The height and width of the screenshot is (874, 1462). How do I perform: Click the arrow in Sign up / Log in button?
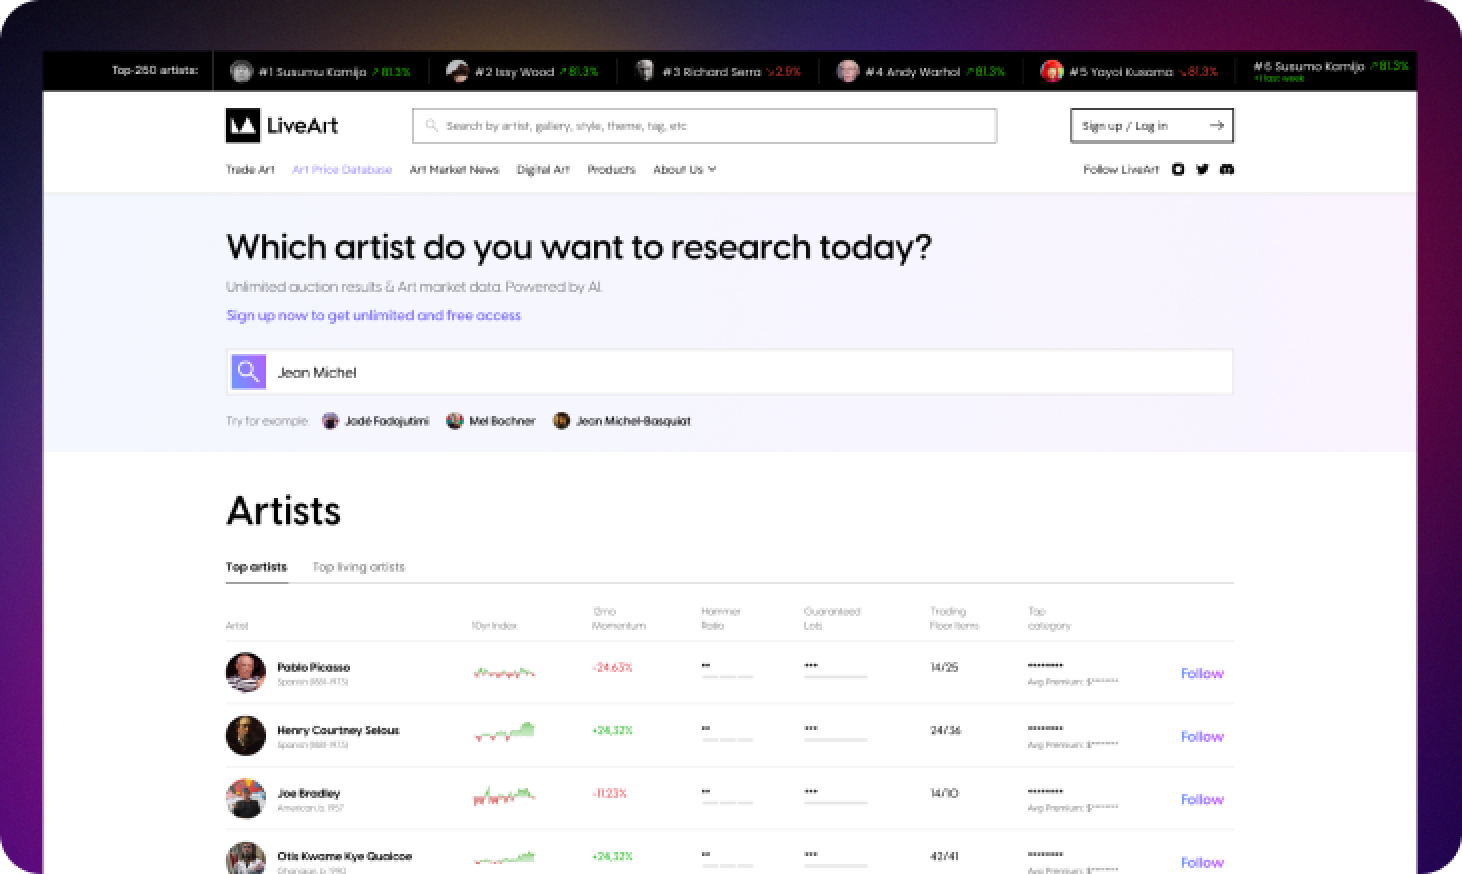[x=1216, y=126]
